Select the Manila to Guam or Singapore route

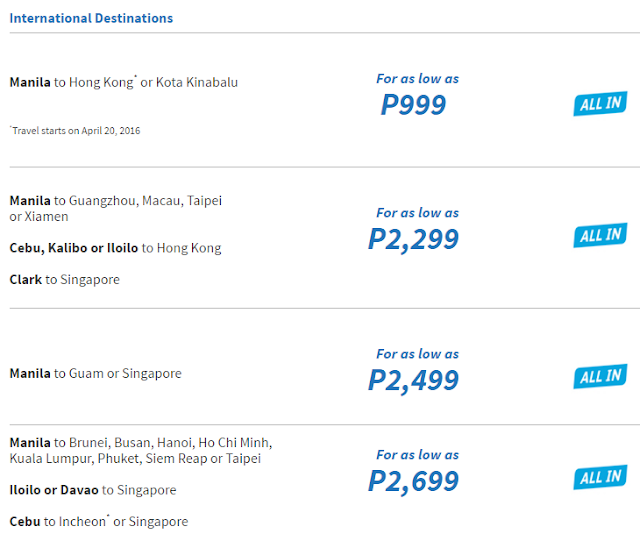coord(95,374)
